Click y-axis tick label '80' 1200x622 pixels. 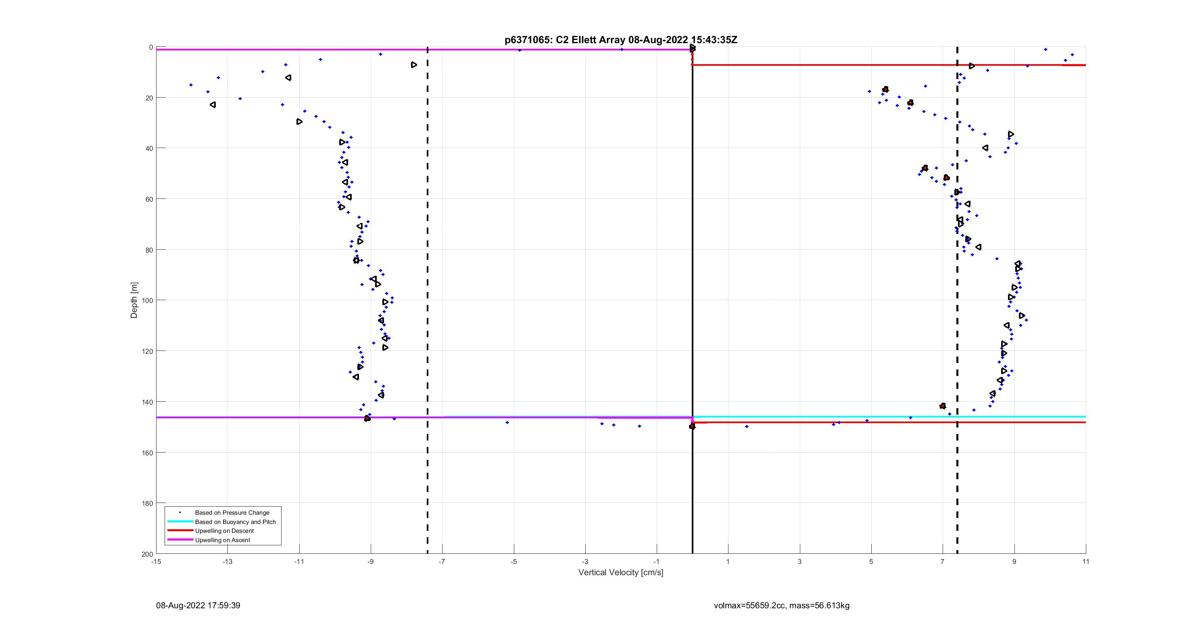(148, 250)
